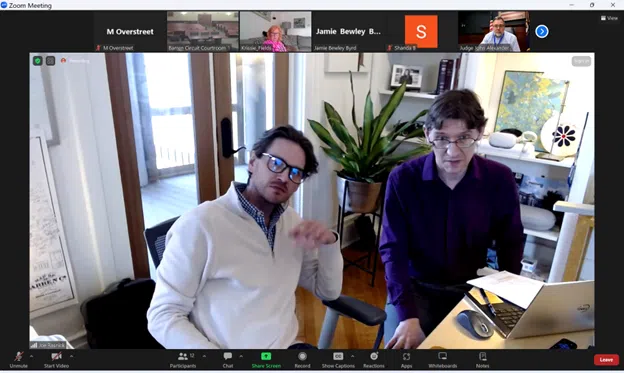Start sharing with Share Screen
The image size is (624, 373).
pos(266,360)
